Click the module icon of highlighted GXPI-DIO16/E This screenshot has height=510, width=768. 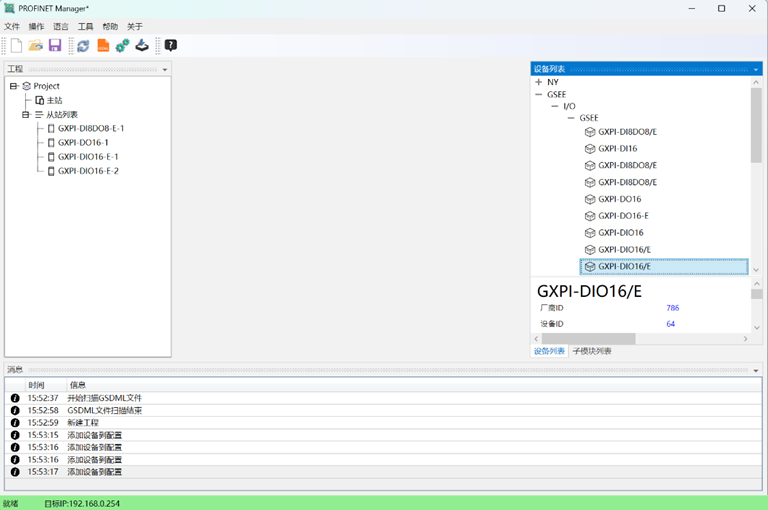coord(590,267)
